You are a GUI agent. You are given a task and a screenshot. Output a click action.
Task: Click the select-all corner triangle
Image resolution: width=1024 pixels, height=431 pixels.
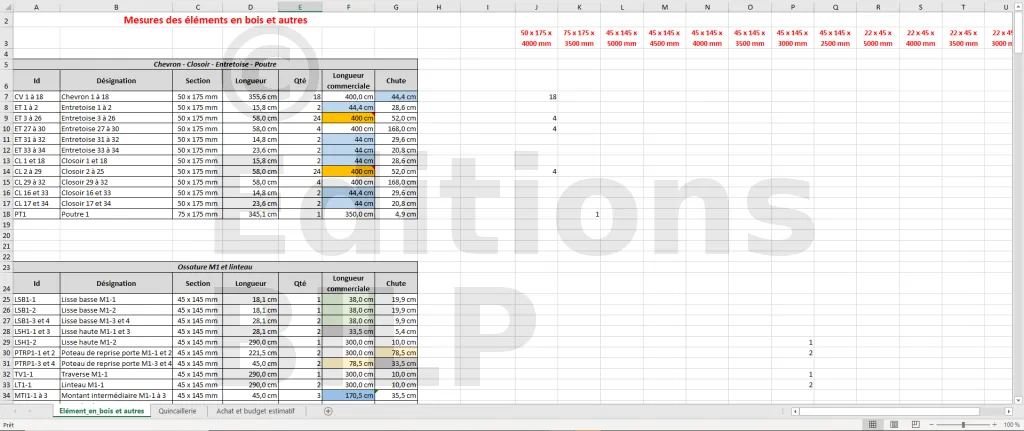7,8
